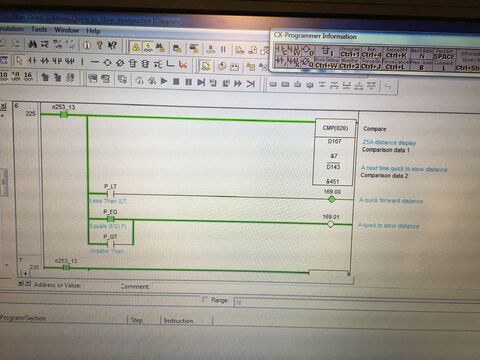480x360 pixels.
Task: Select the vertical line tool
Action: pyautogui.click(x=82, y=62)
